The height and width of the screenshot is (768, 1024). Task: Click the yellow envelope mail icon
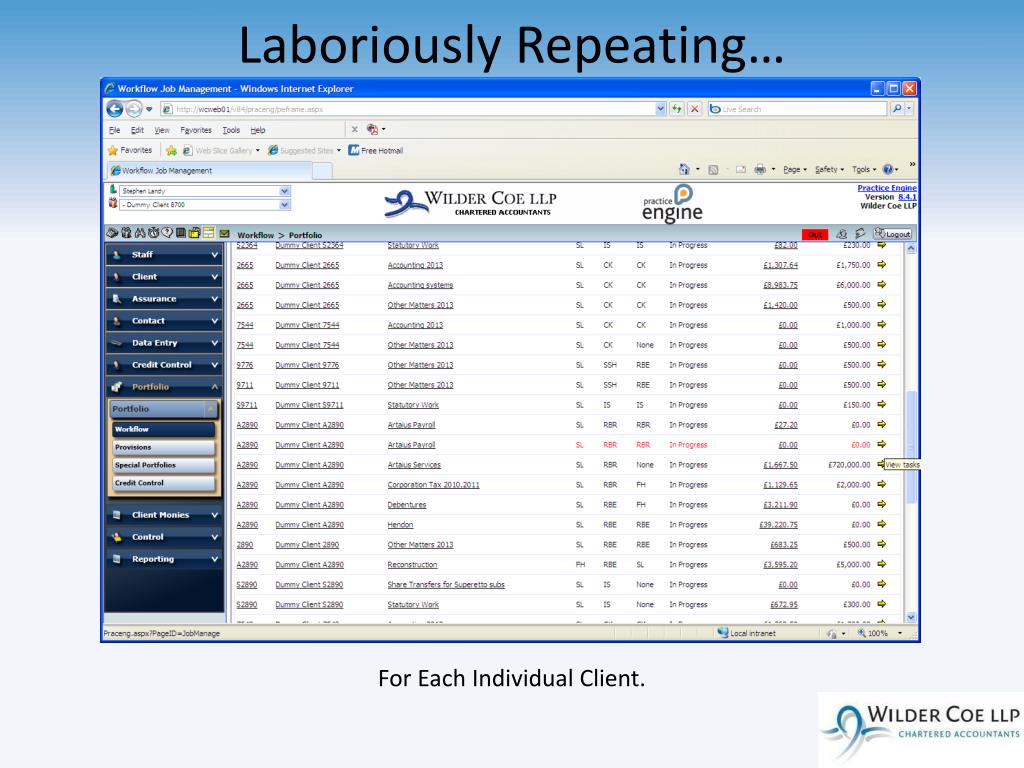[224, 233]
